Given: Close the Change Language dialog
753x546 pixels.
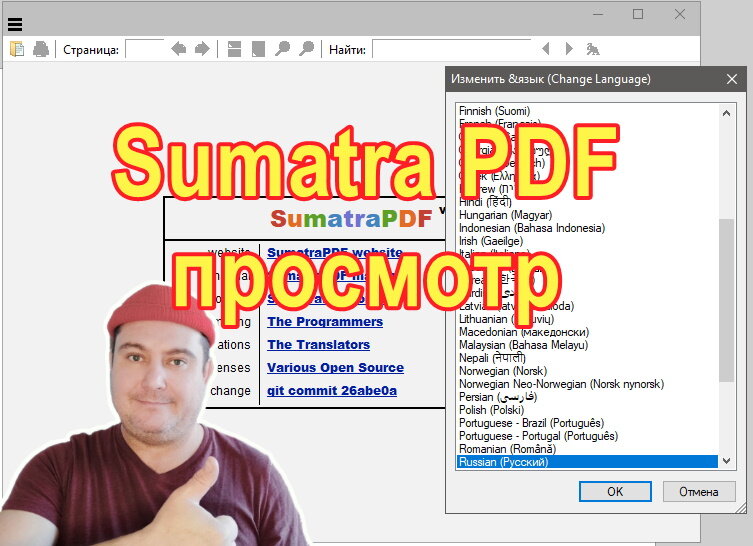Looking at the screenshot, I should (732, 79).
